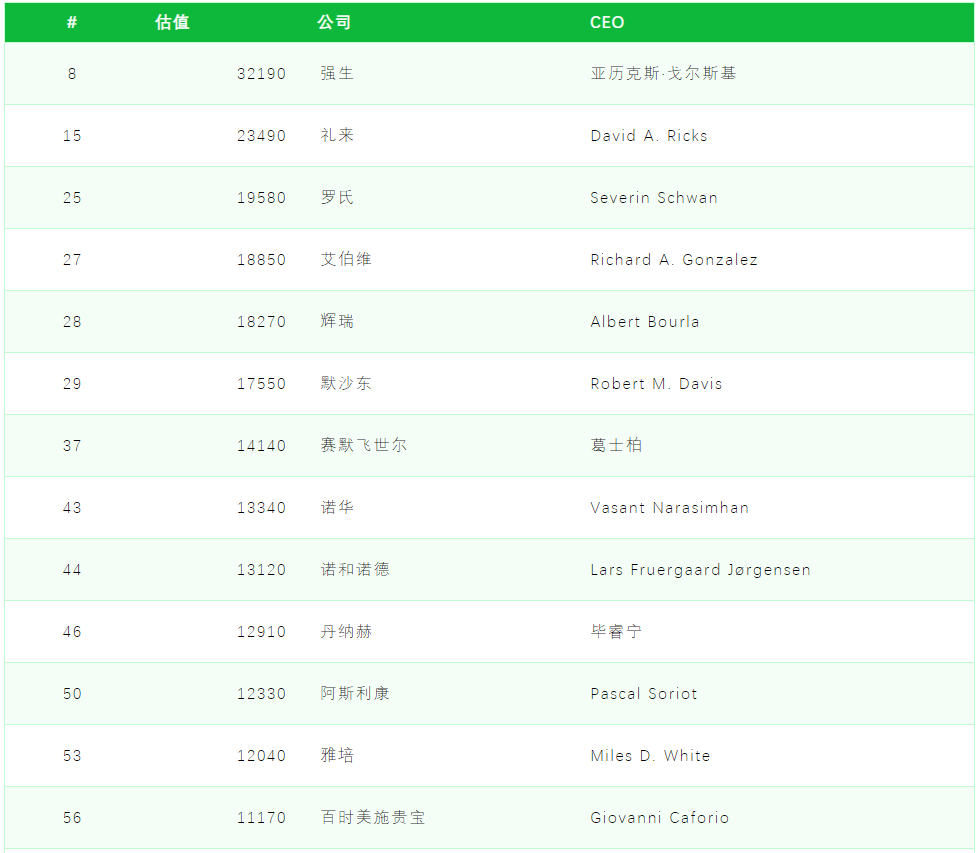
Task: Click the 估值 column header
Action: pyautogui.click(x=172, y=22)
